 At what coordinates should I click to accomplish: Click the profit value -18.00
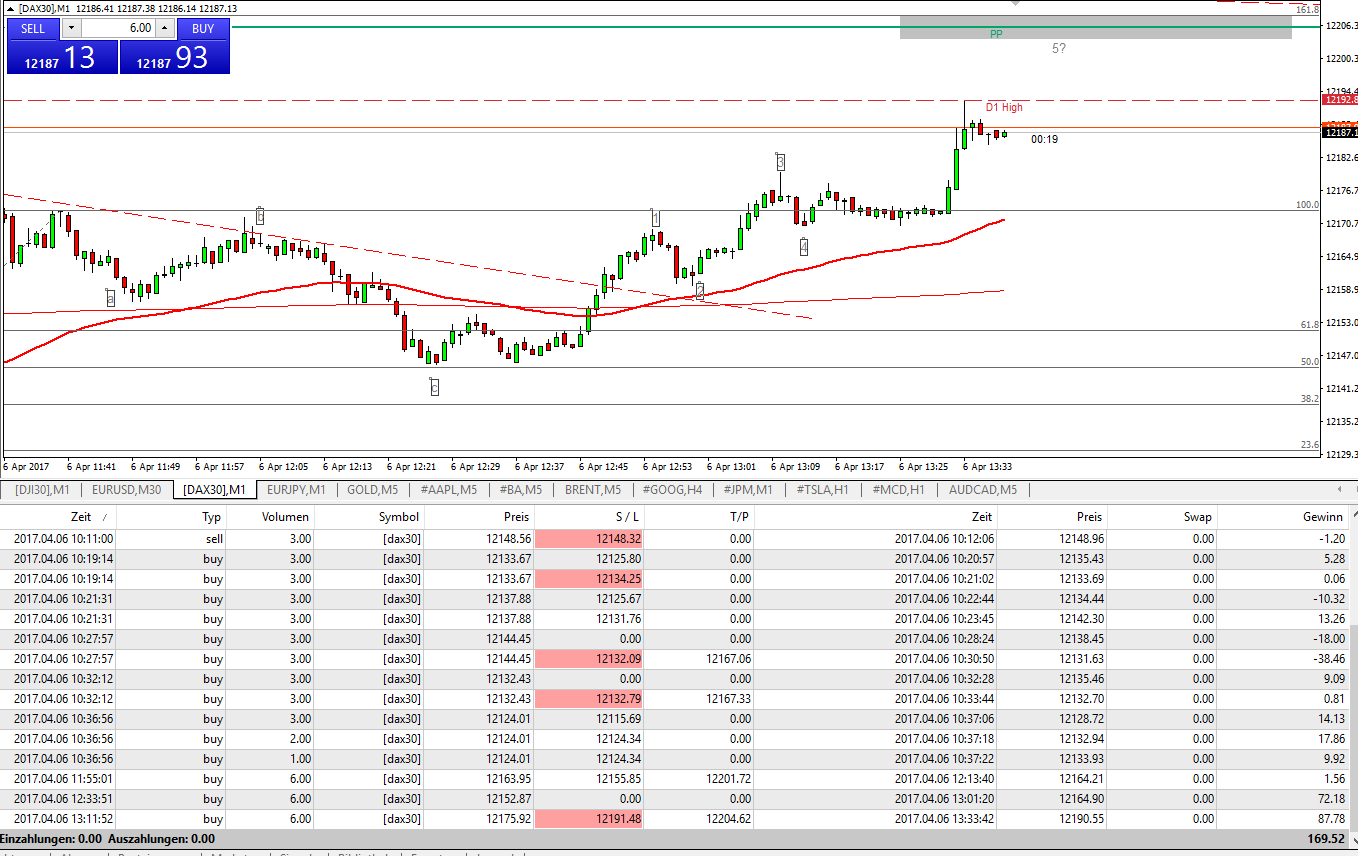[x=1328, y=638]
